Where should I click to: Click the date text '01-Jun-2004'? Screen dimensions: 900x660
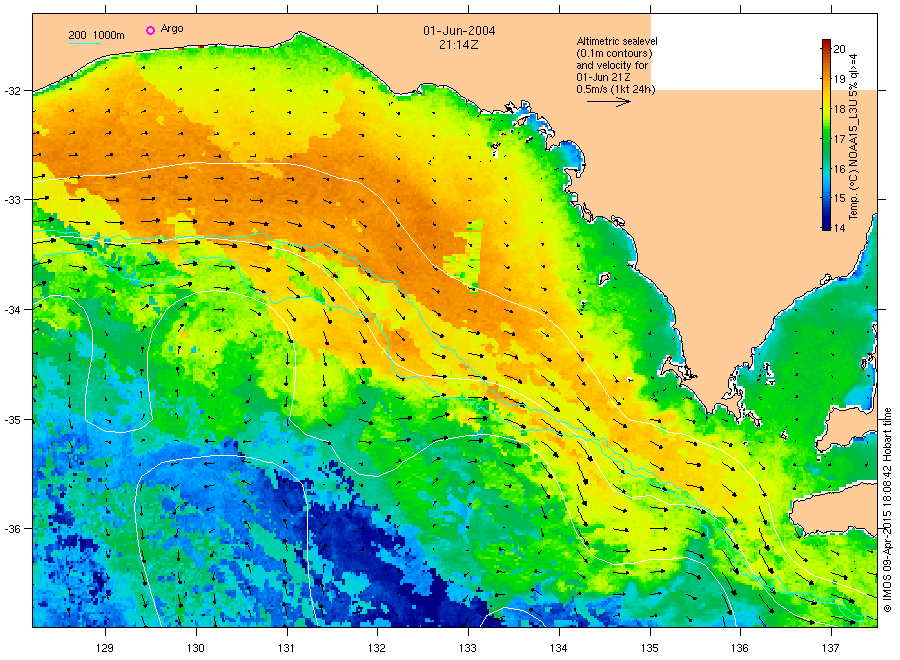(x=459, y=31)
